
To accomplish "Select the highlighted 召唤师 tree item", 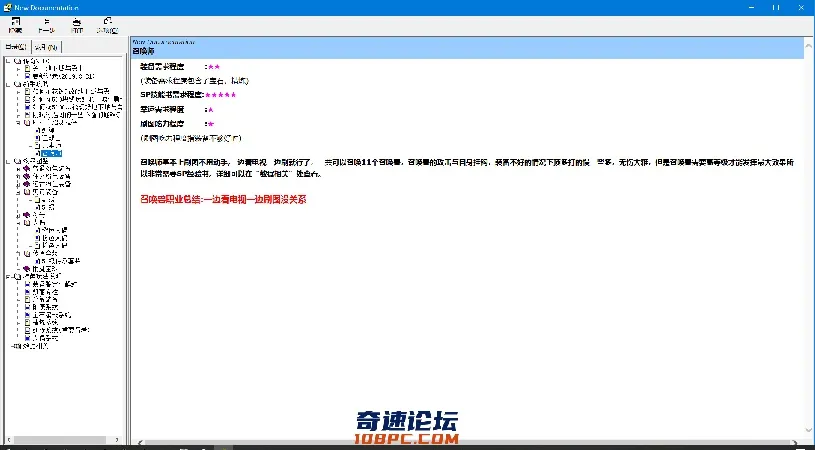I will point(51,153).
